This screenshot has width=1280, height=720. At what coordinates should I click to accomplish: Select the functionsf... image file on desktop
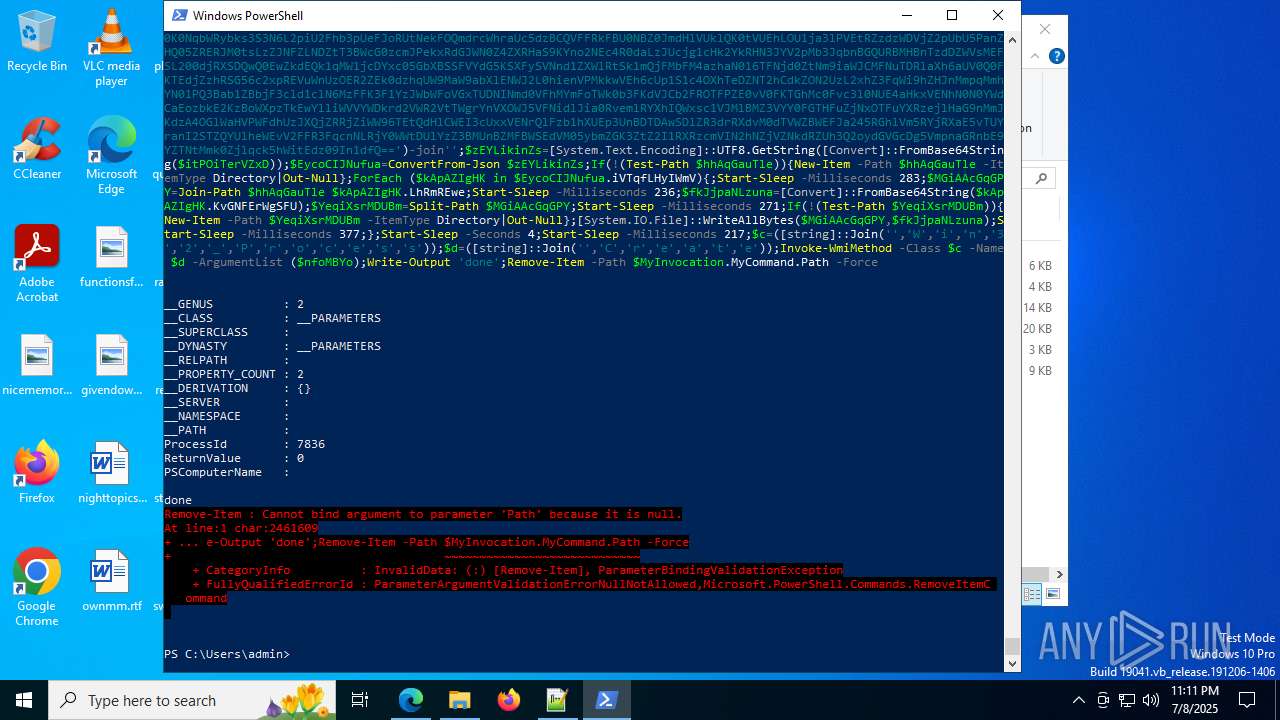(111, 256)
